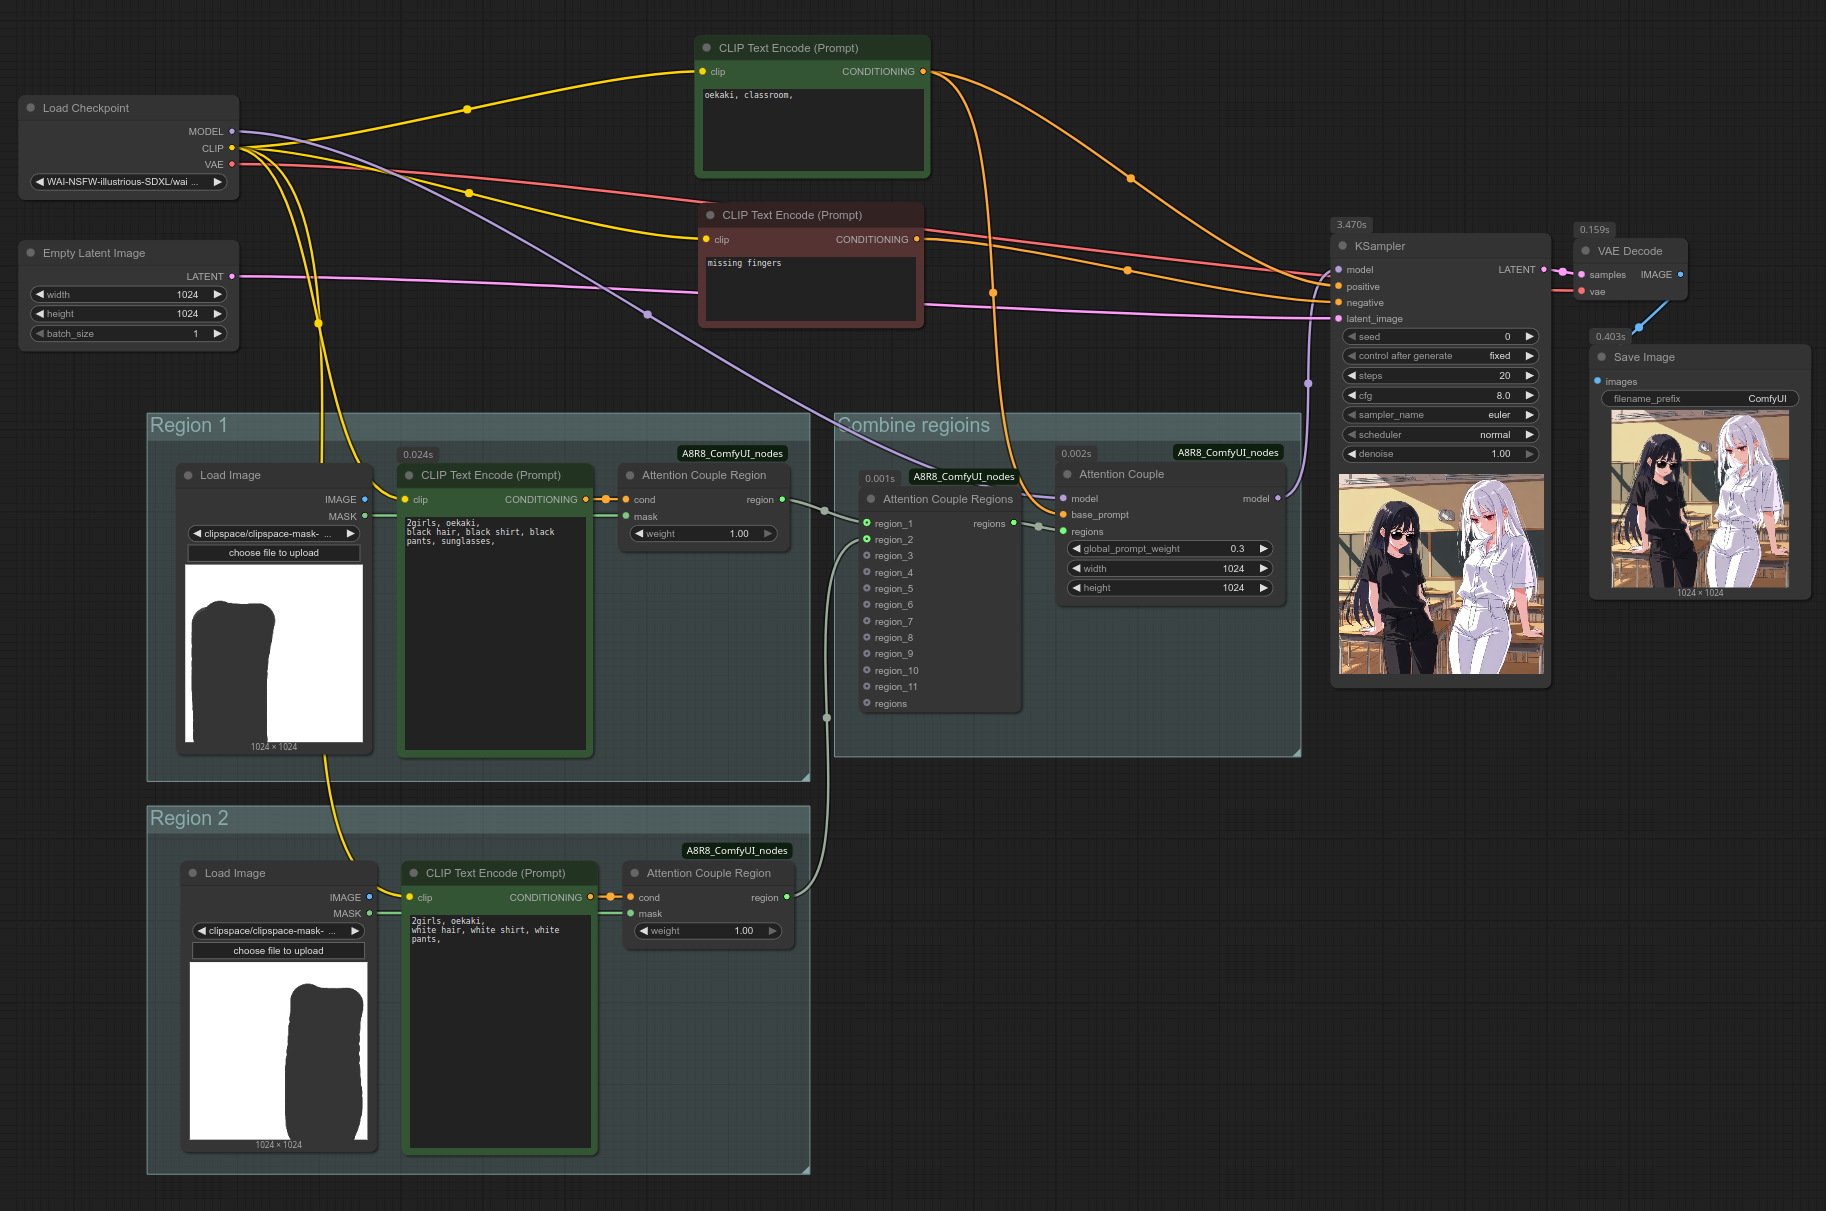The image size is (1826, 1211).
Task: Click the left arrow beside batch_size
Action: 40,334
